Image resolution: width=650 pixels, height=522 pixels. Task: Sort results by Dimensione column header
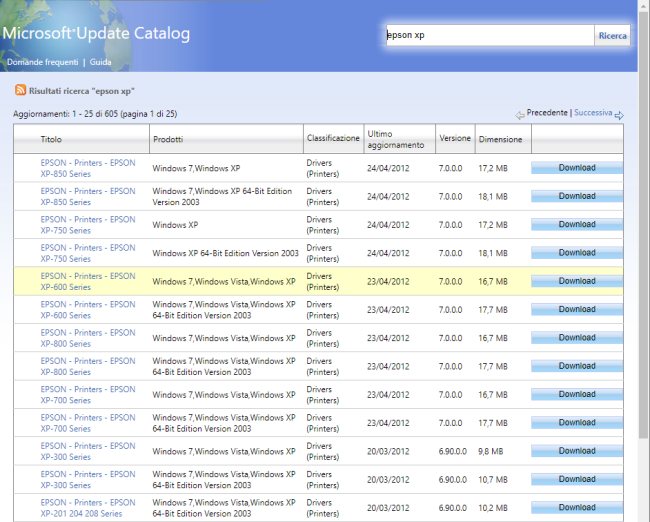pyautogui.click(x=500, y=139)
